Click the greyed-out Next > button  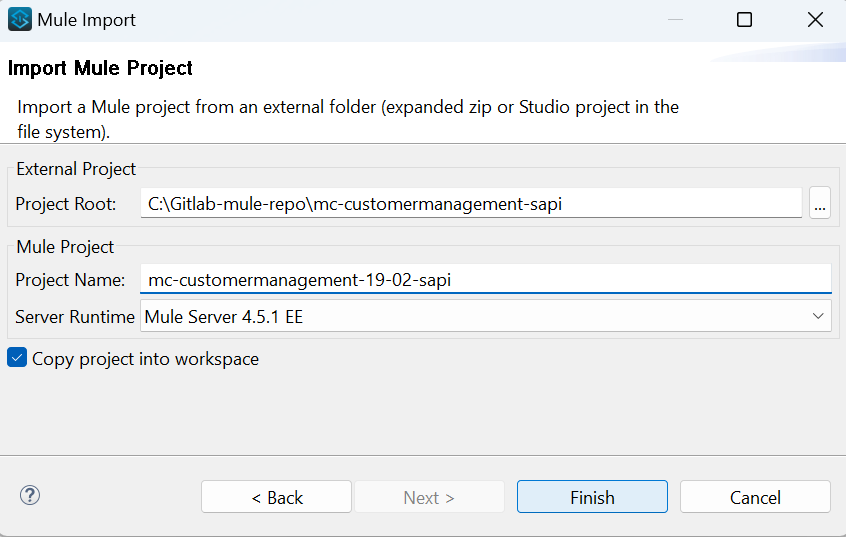coord(429,497)
